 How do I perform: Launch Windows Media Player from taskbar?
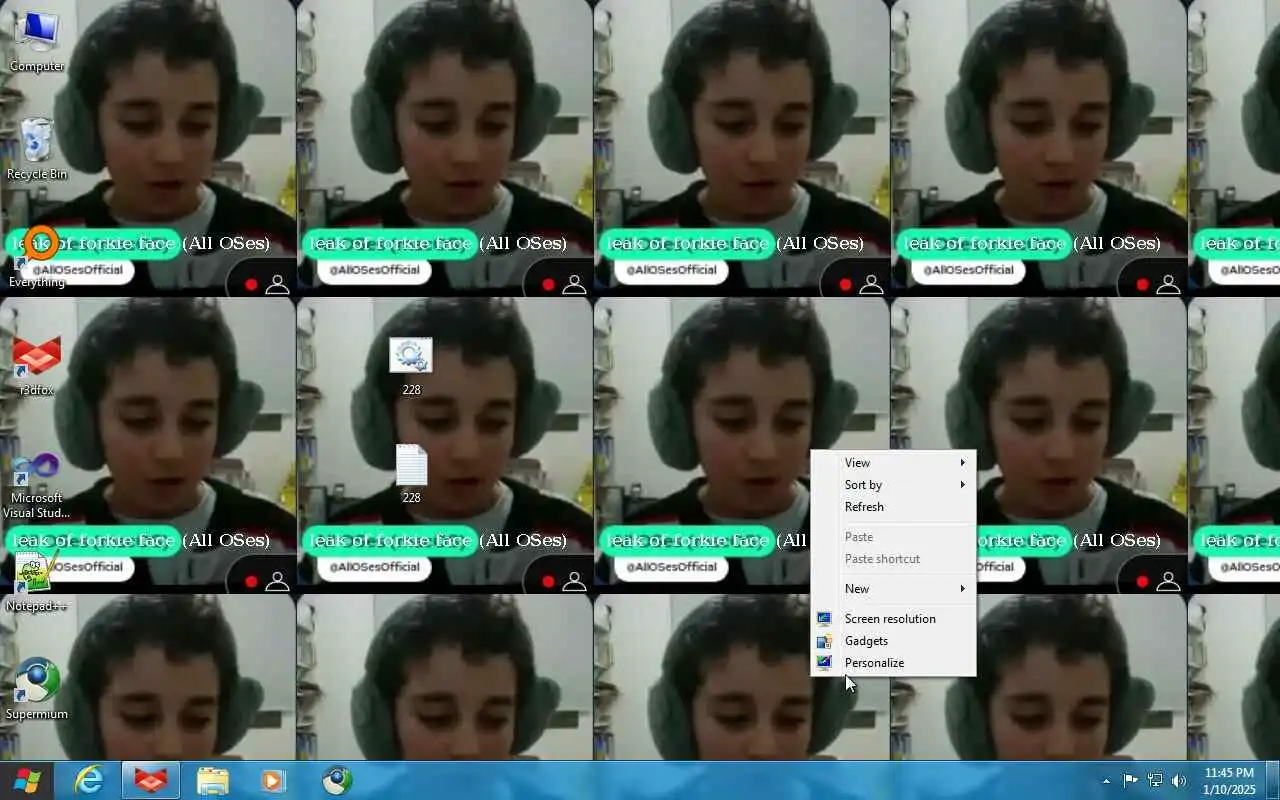[273, 780]
